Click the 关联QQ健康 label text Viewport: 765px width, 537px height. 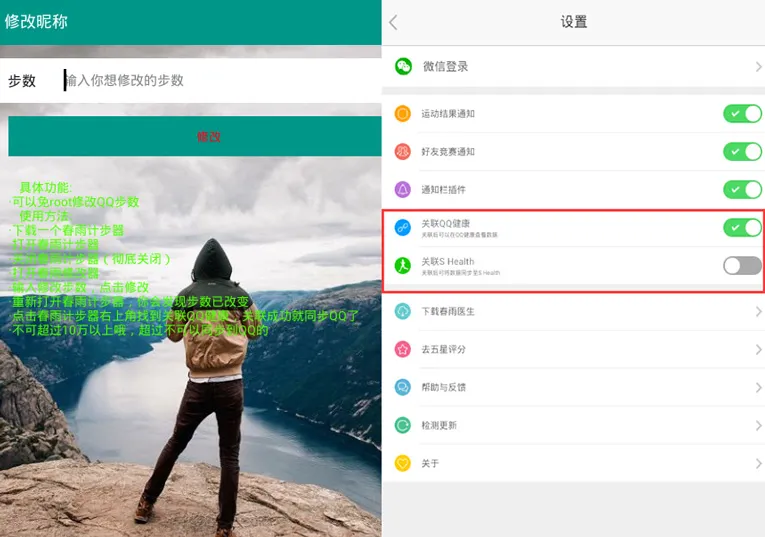click(445, 223)
